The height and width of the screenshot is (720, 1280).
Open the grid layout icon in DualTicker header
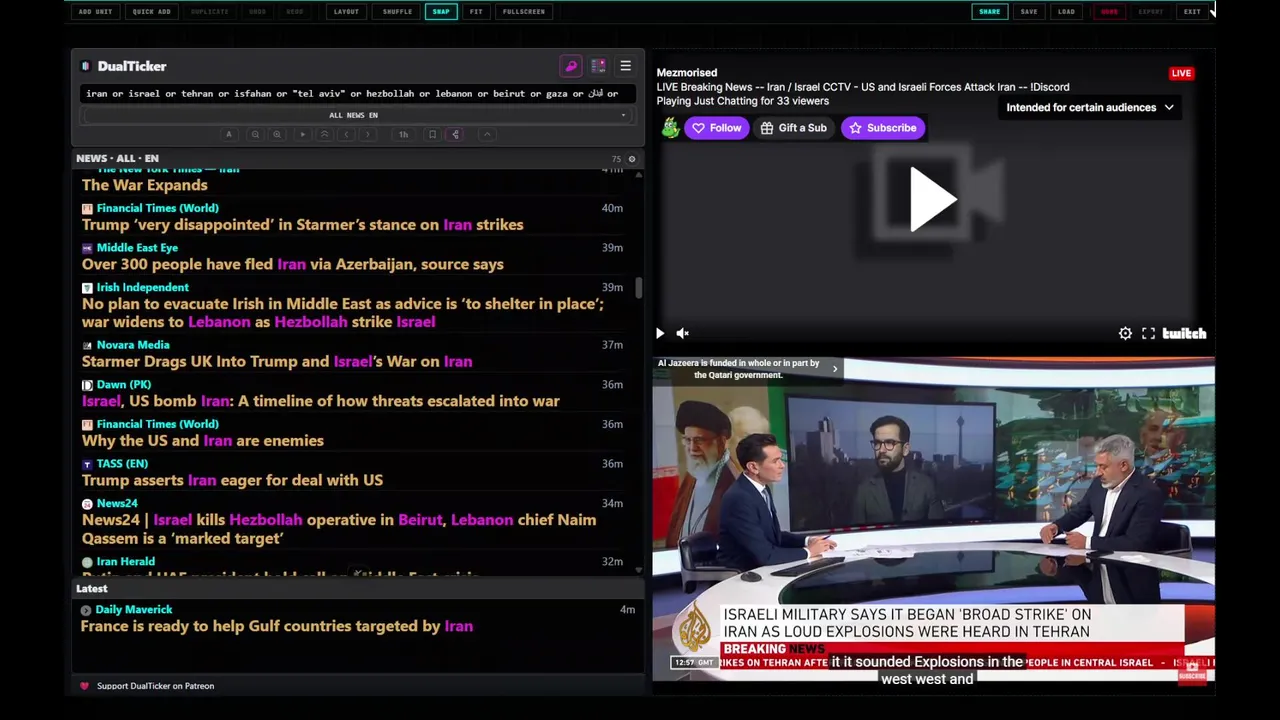pos(598,66)
